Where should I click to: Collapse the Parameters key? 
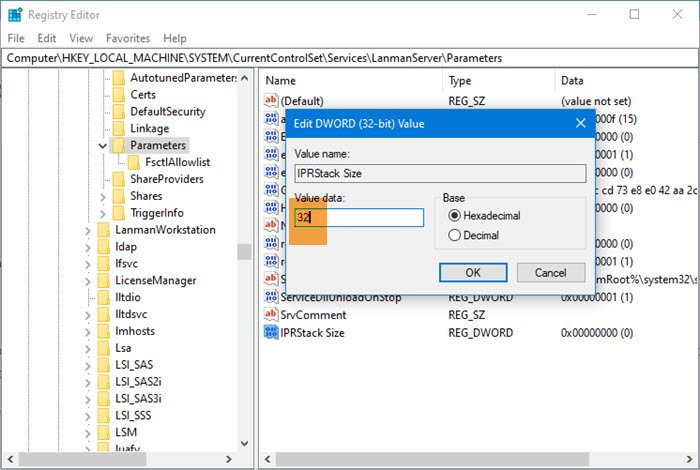[x=102, y=146]
